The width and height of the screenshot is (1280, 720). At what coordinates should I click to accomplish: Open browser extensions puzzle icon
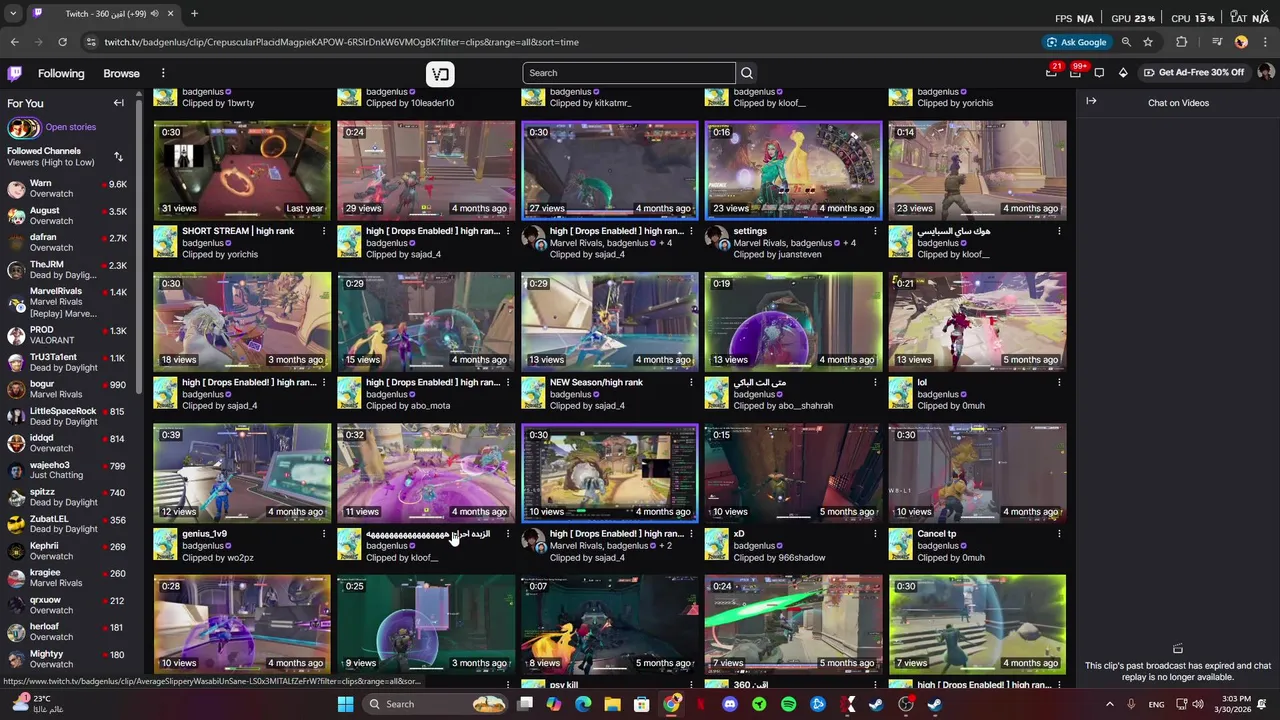(1182, 42)
